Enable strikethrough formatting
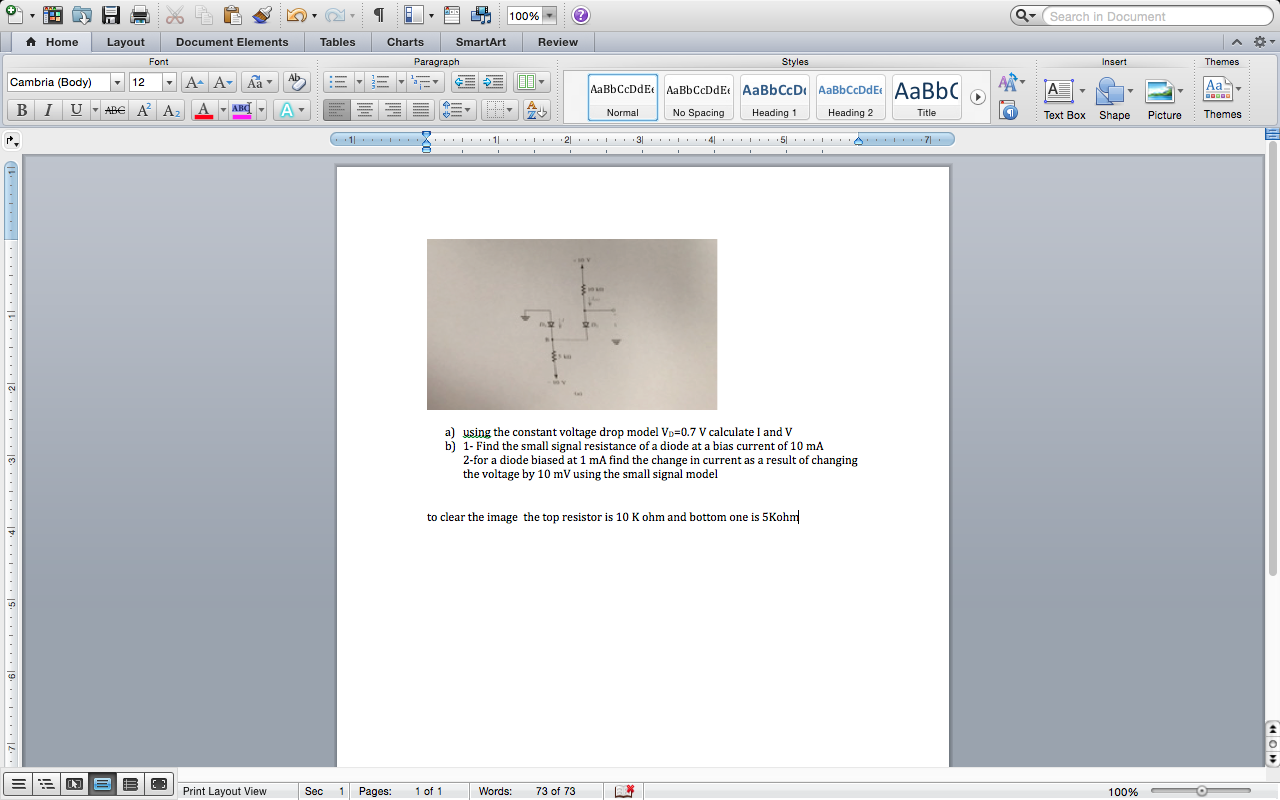 tap(115, 110)
